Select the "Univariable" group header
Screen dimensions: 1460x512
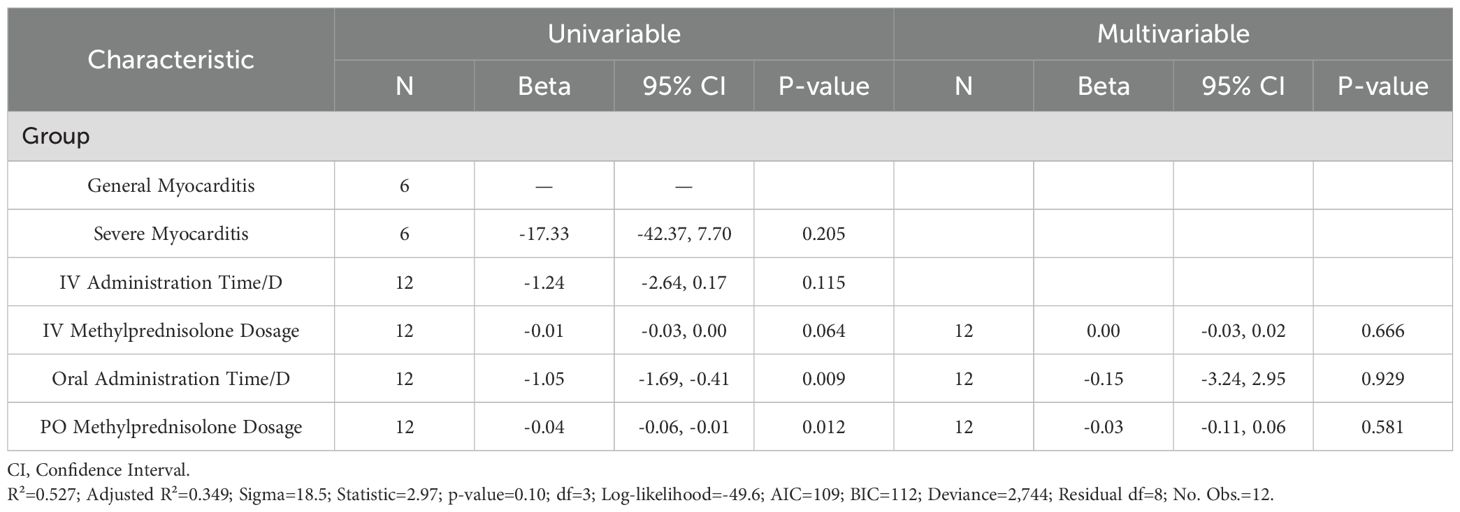click(x=614, y=33)
